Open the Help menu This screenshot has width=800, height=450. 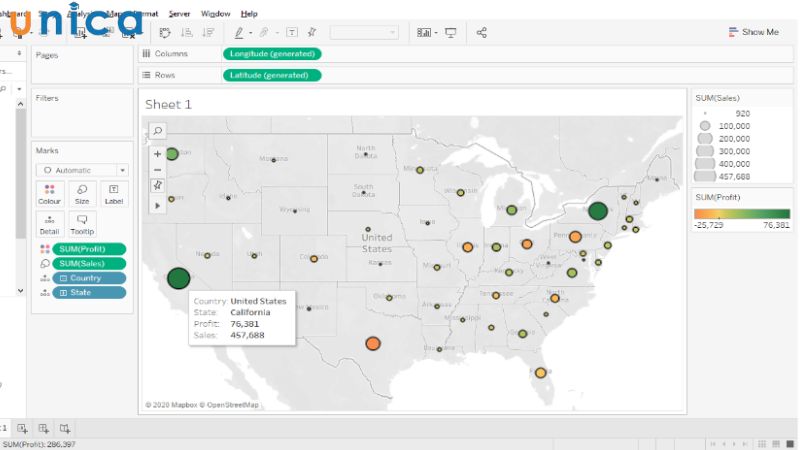click(249, 14)
